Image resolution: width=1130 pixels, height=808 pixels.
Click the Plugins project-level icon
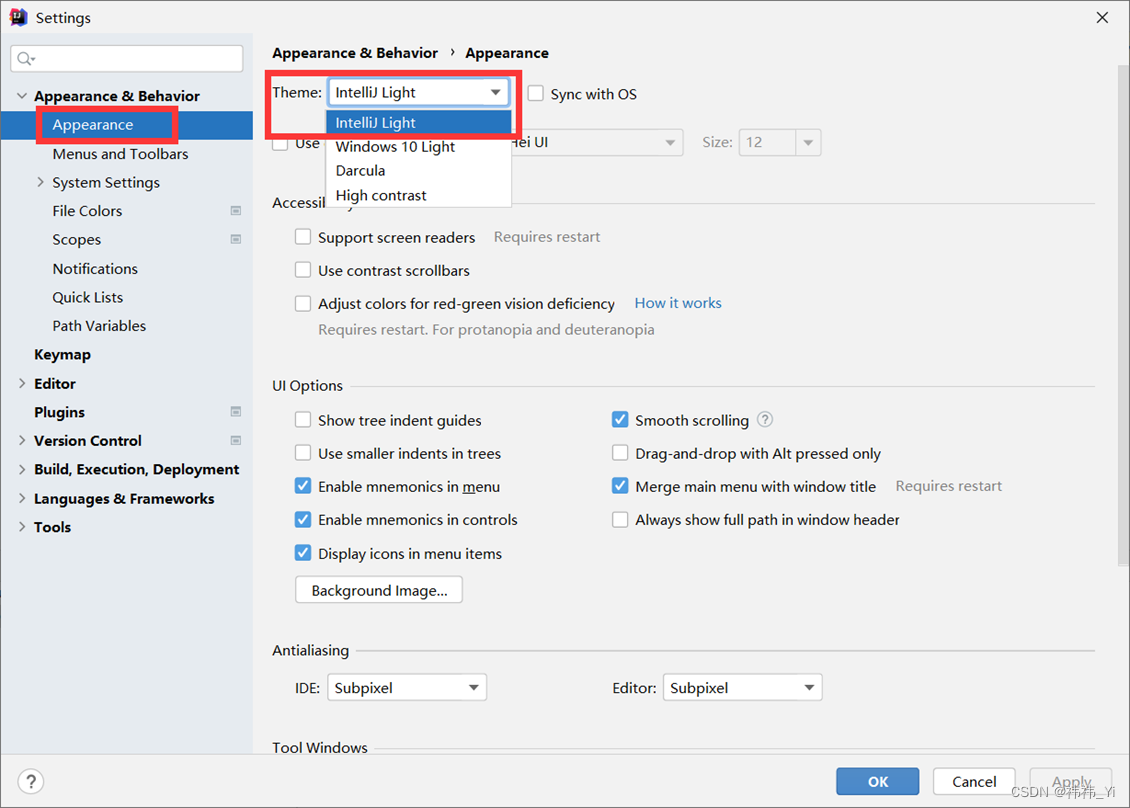click(236, 412)
